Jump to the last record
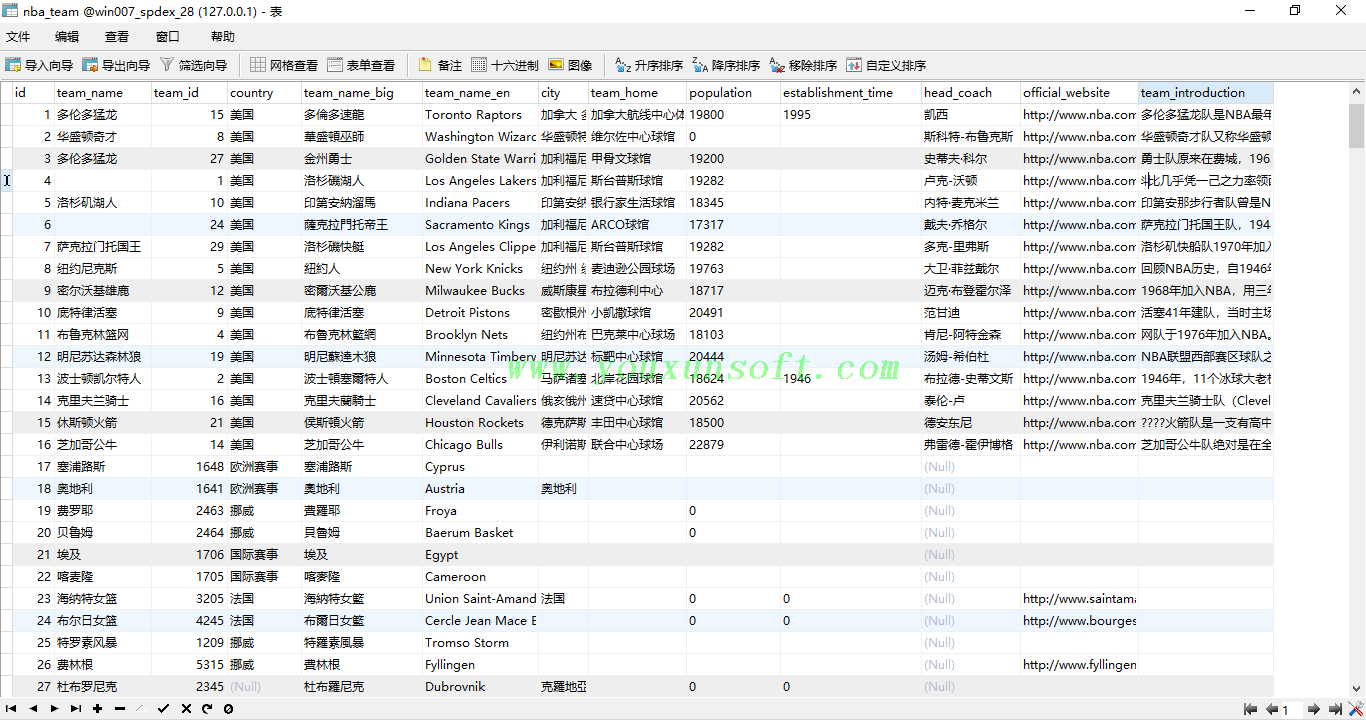 [x=76, y=709]
